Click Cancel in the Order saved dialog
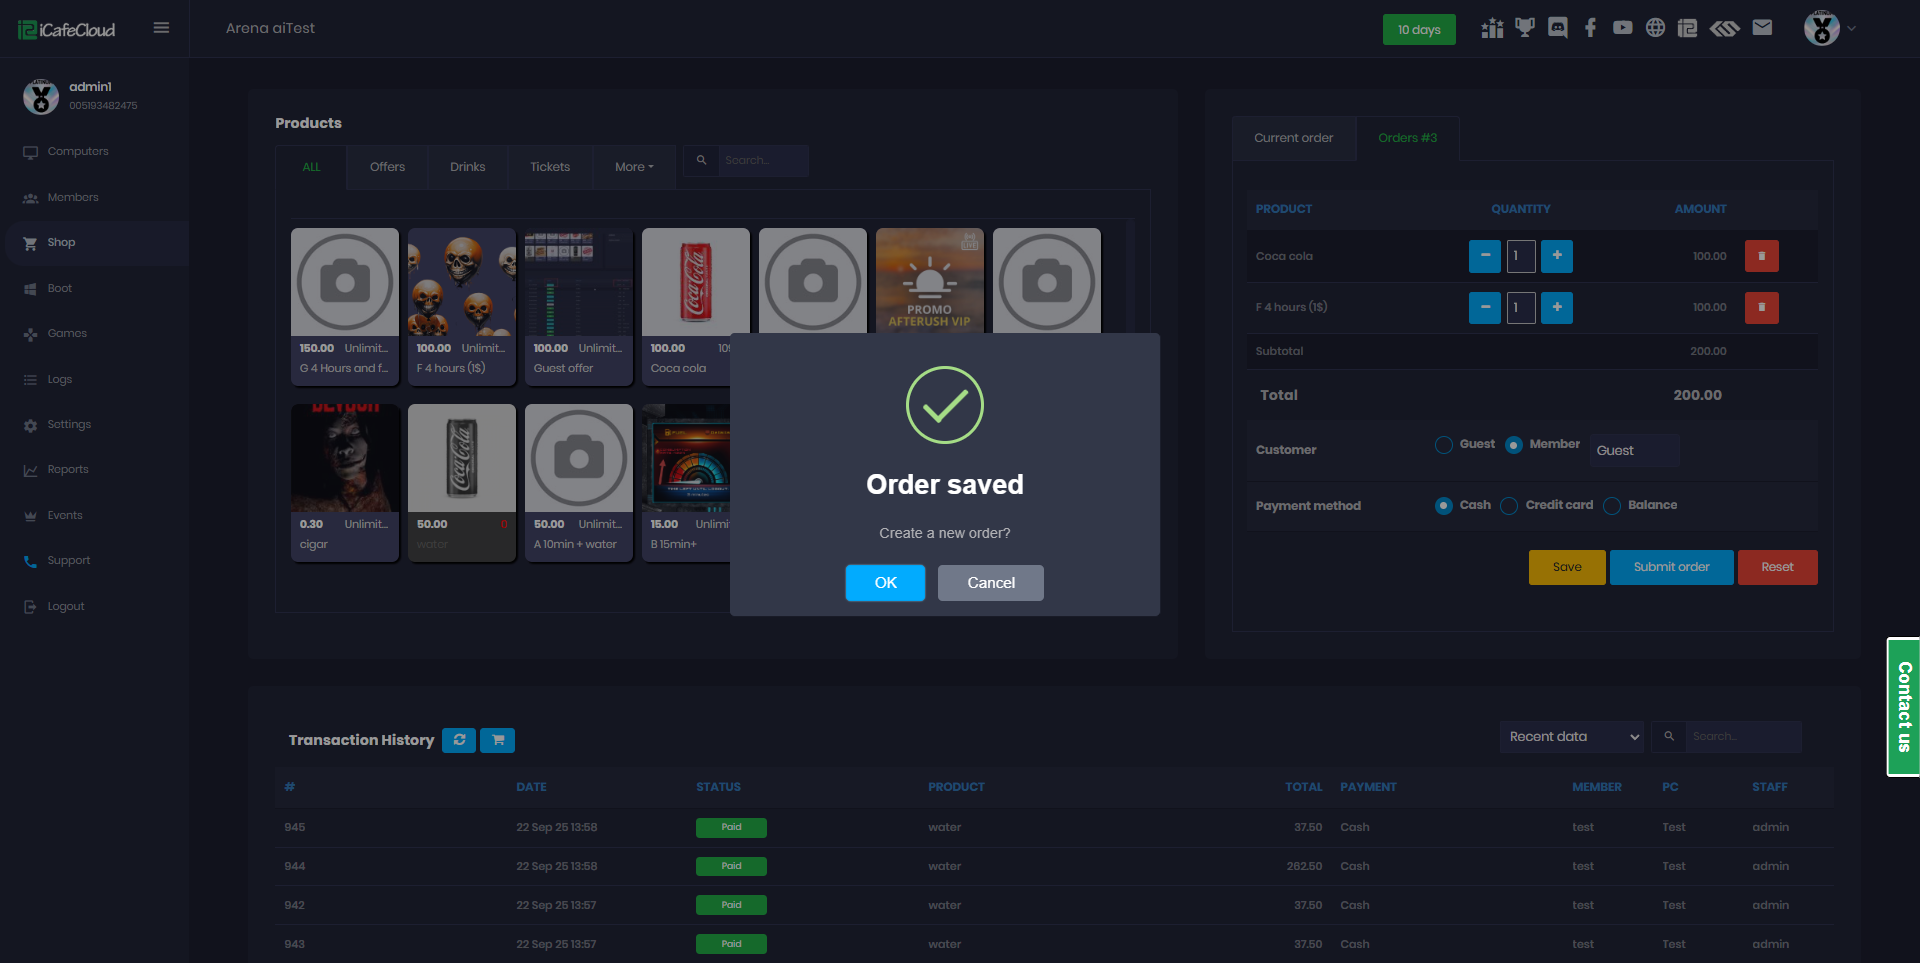The height and width of the screenshot is (963, 1920). (991, 583)
